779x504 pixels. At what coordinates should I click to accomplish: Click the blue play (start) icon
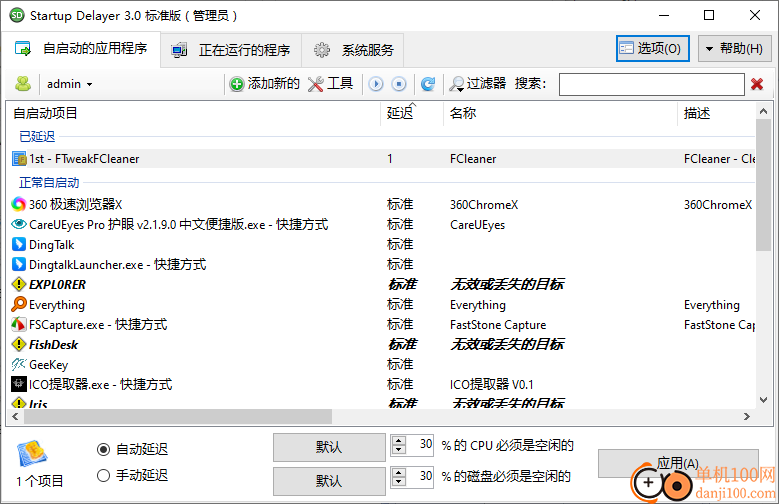point(376,84)
